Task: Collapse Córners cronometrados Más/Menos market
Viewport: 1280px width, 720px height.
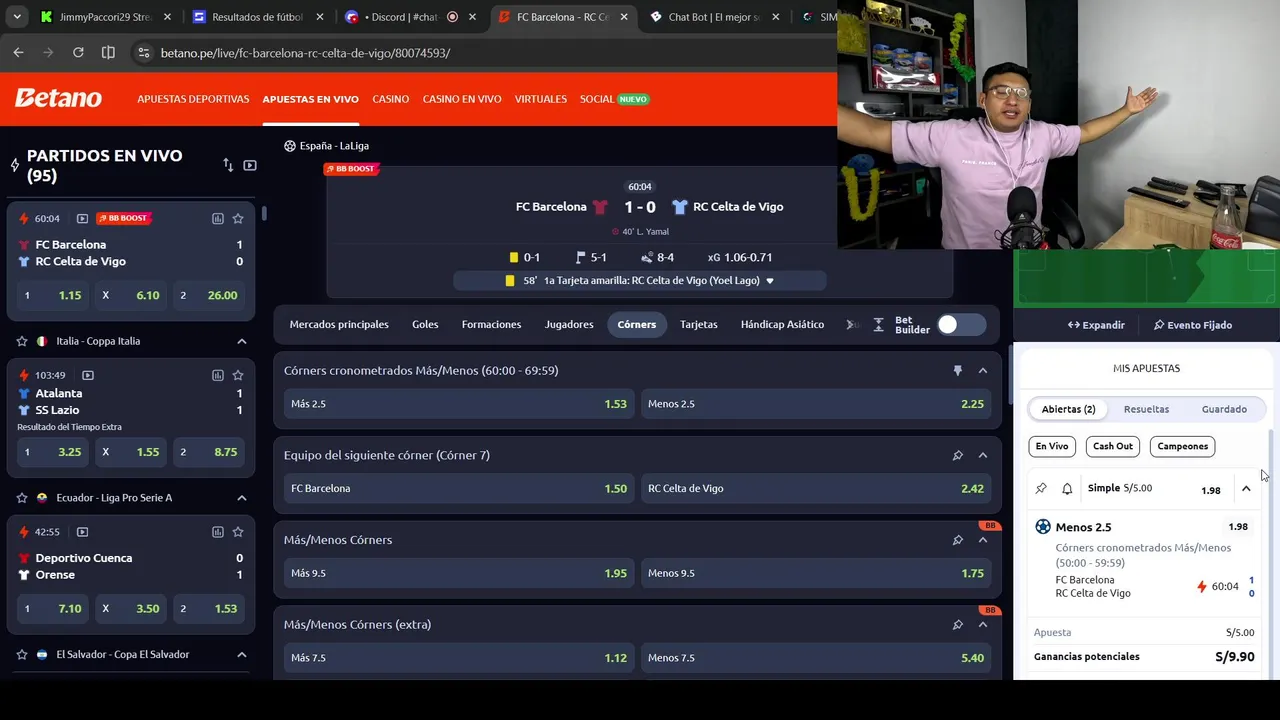Action: [x=983, y=371]
